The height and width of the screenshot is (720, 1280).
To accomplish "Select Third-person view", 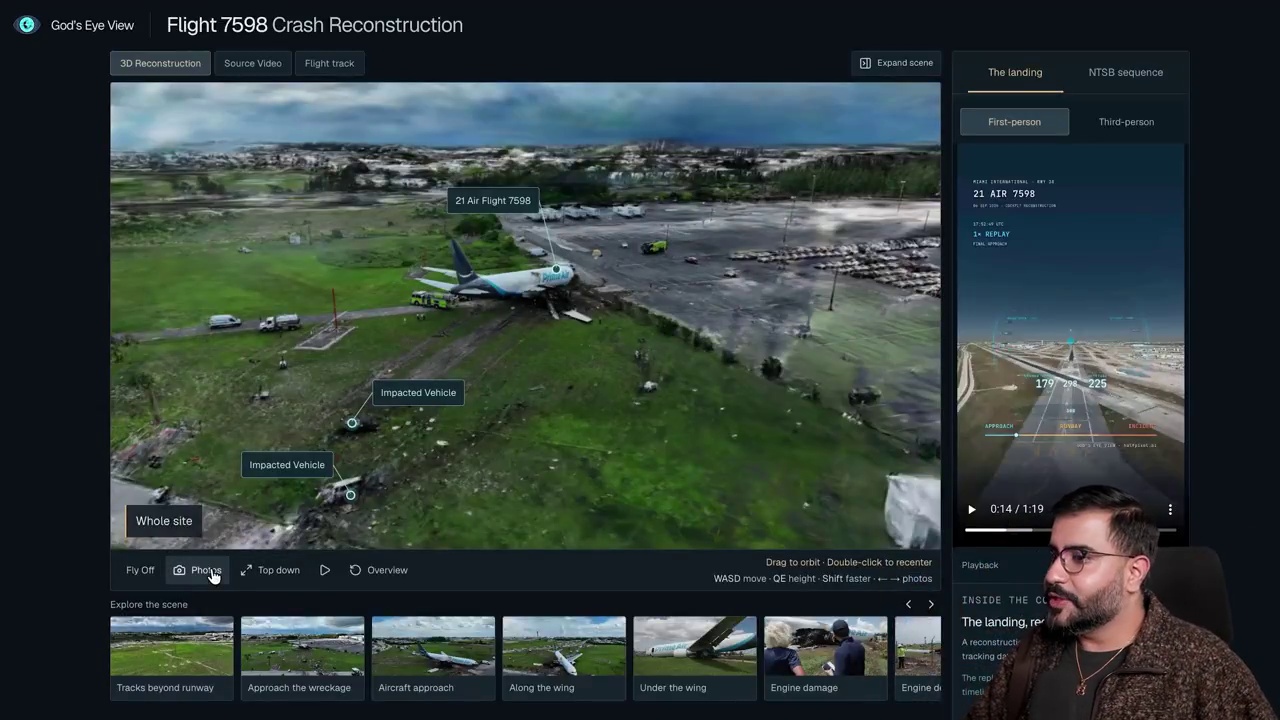I will point(1126,122).
